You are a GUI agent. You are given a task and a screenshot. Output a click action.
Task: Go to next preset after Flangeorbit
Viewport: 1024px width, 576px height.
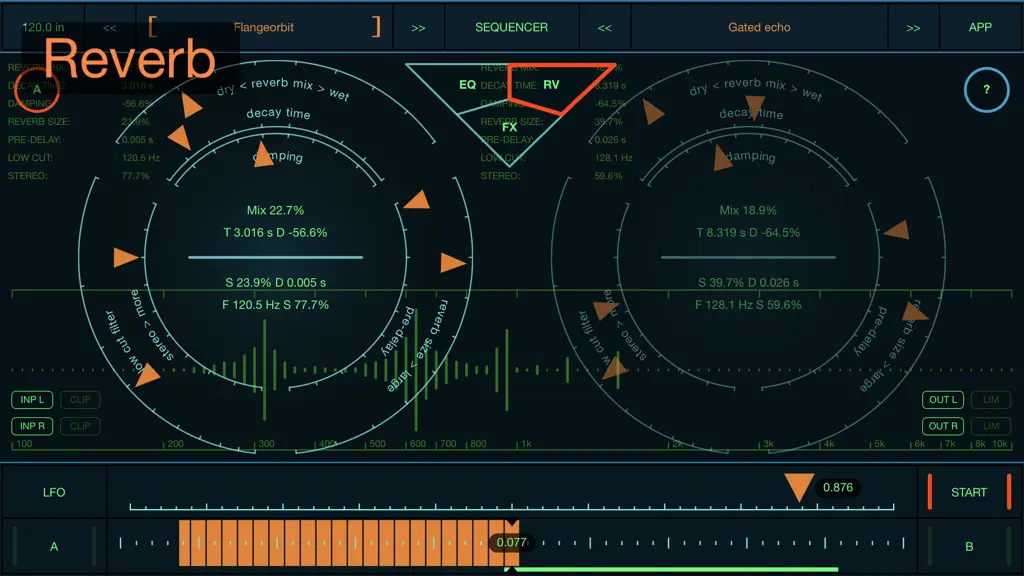point(418,27)
